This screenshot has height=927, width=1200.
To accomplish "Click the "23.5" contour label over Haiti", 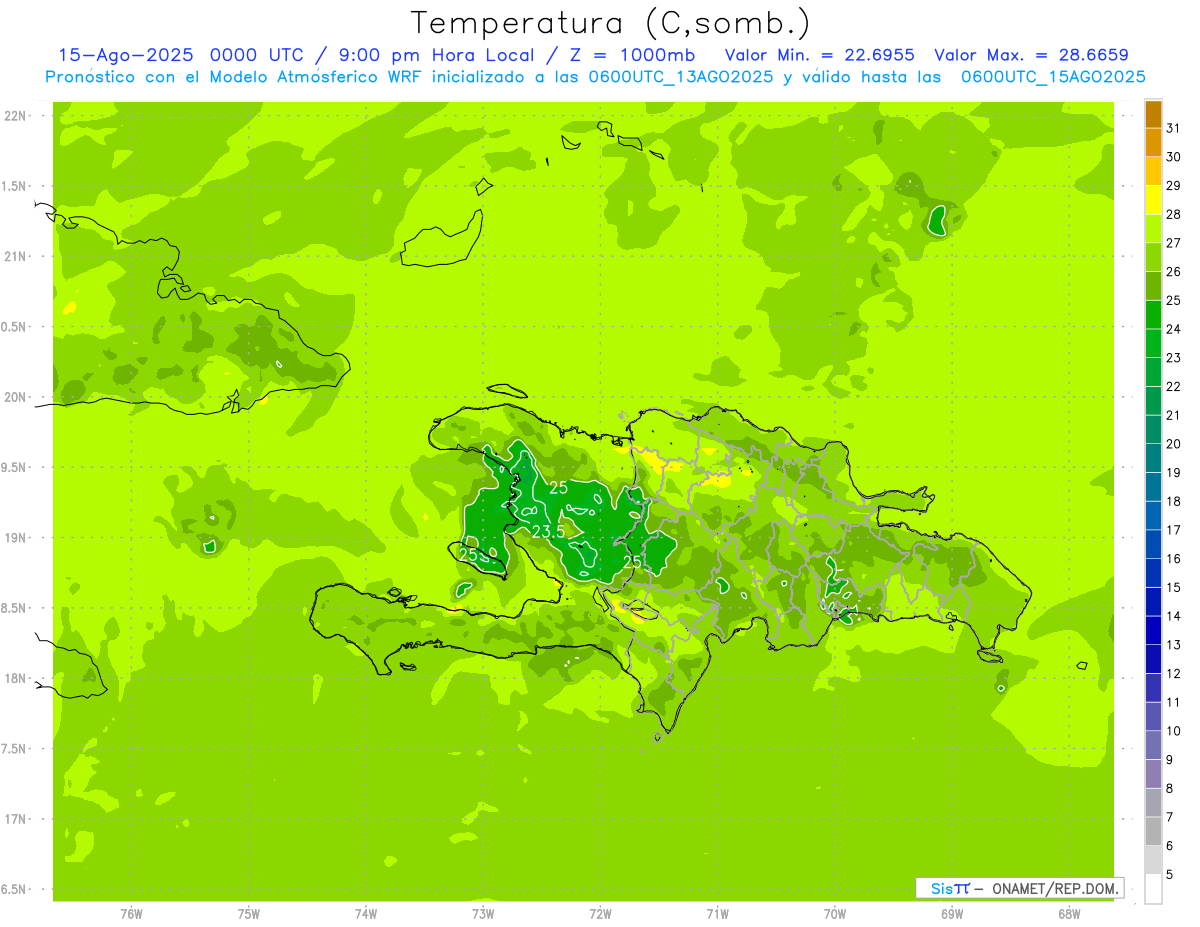I will [x=547, y=532].
